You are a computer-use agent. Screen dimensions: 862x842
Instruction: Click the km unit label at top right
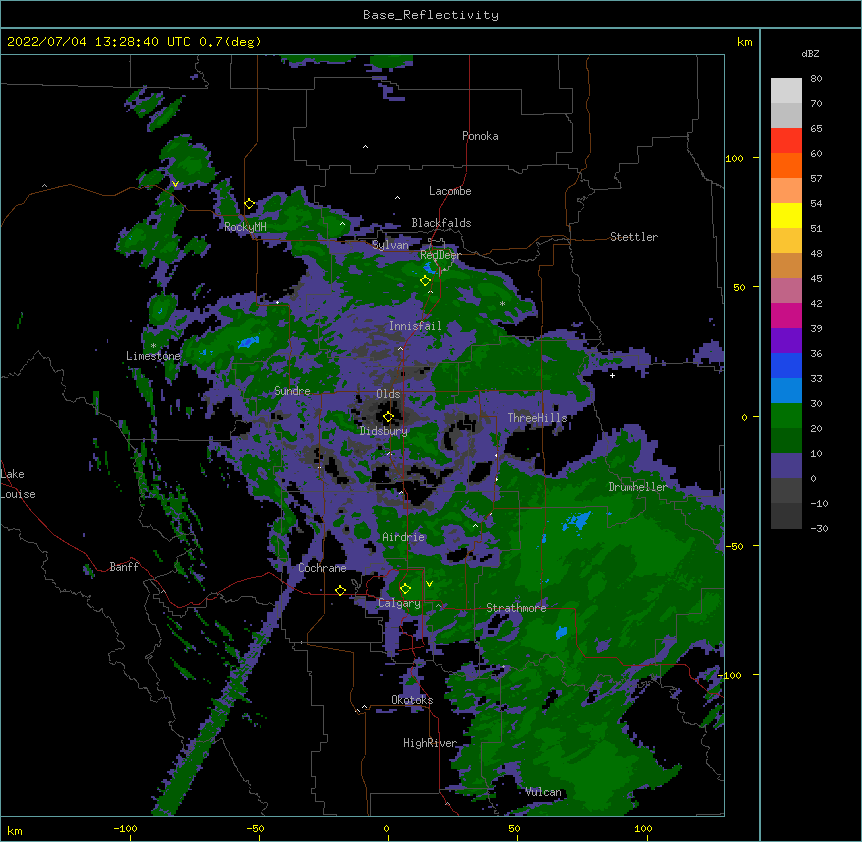[x=744, y=42]
